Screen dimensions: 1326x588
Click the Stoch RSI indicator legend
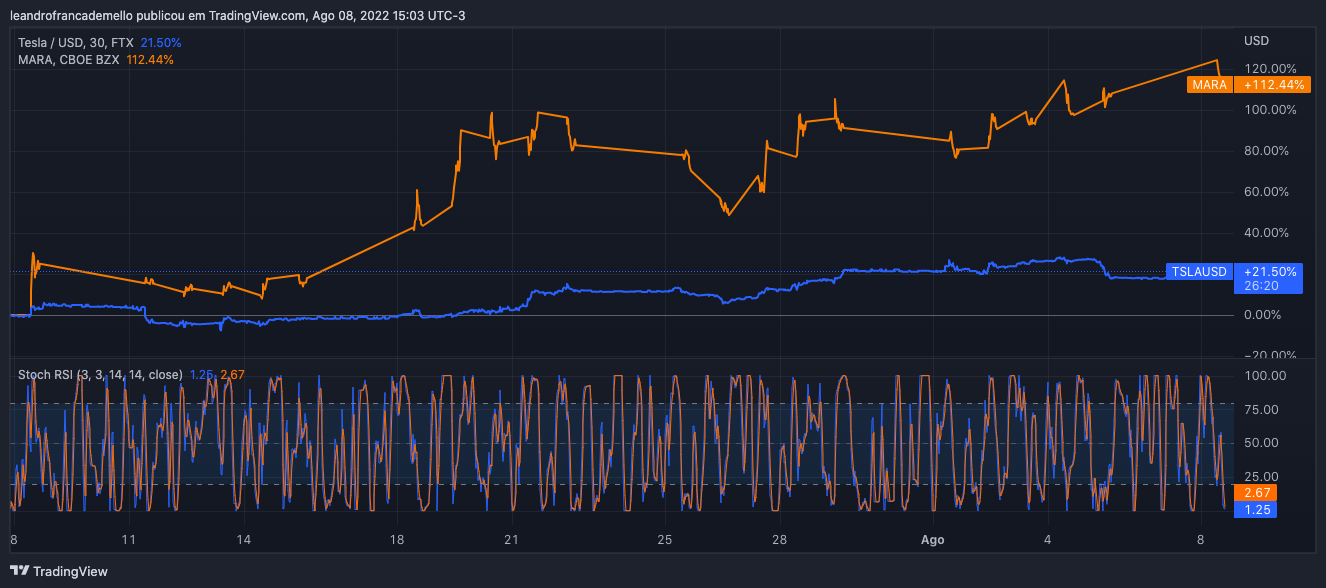click(x=100, y=375)
